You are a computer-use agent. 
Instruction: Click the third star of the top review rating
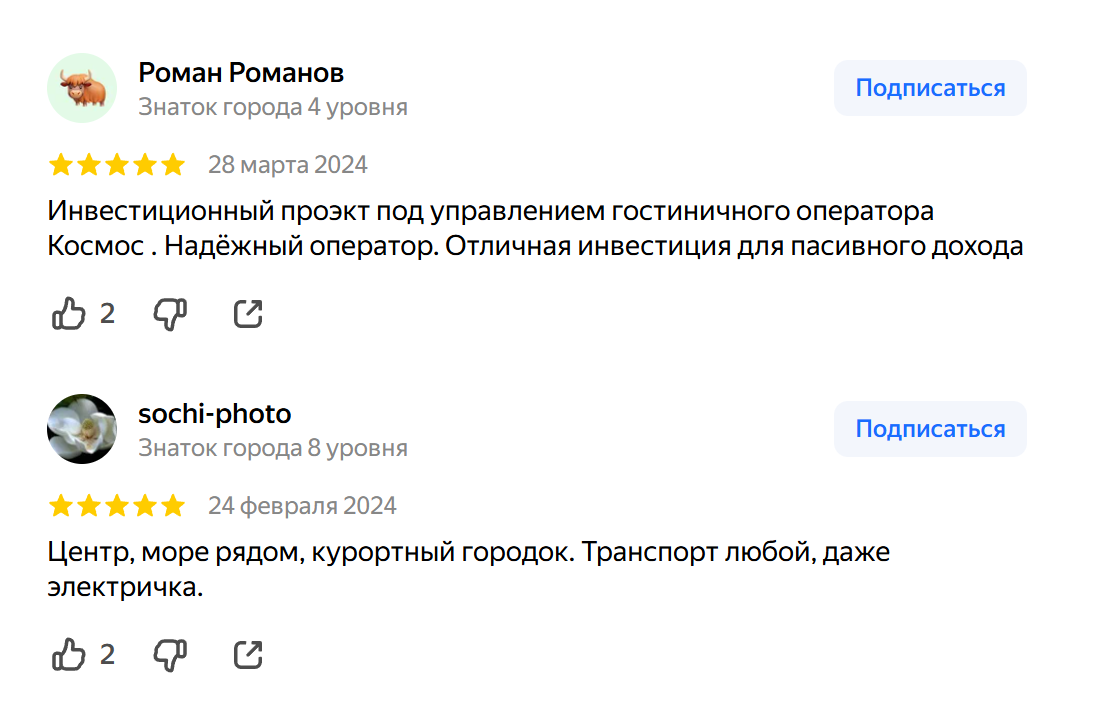[x=117, y=164]
